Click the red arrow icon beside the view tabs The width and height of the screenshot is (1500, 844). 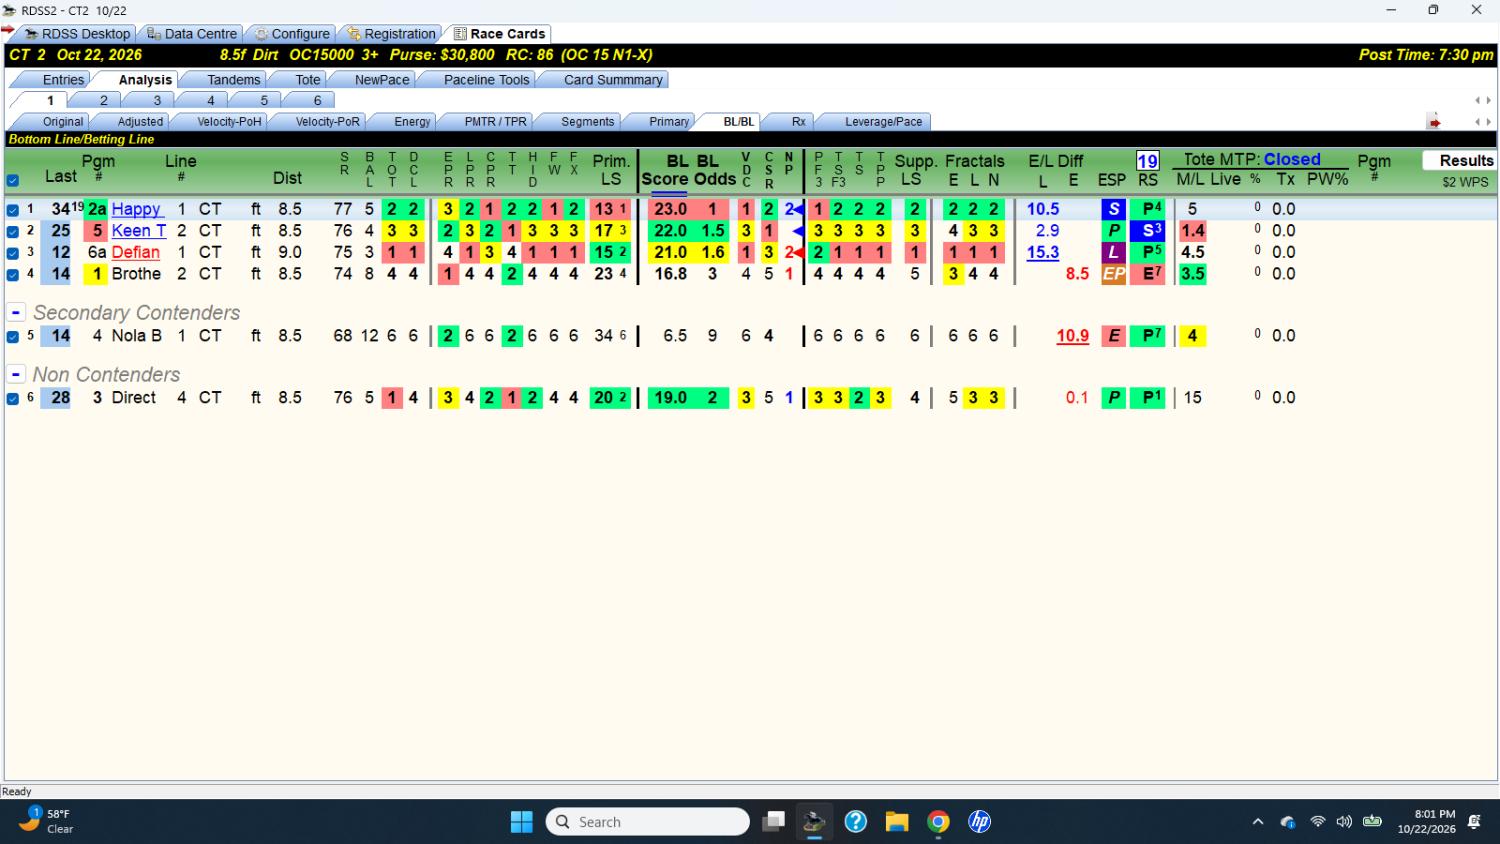1434,122
